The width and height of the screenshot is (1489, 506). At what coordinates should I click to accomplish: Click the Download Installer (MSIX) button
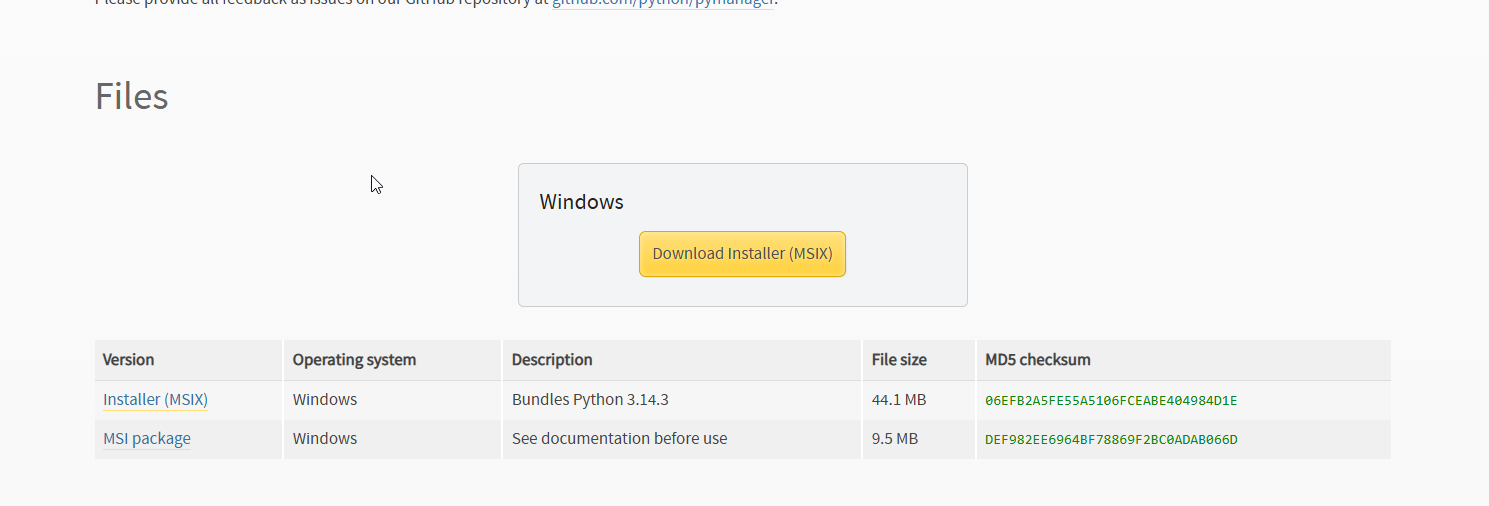click(742, 254)
